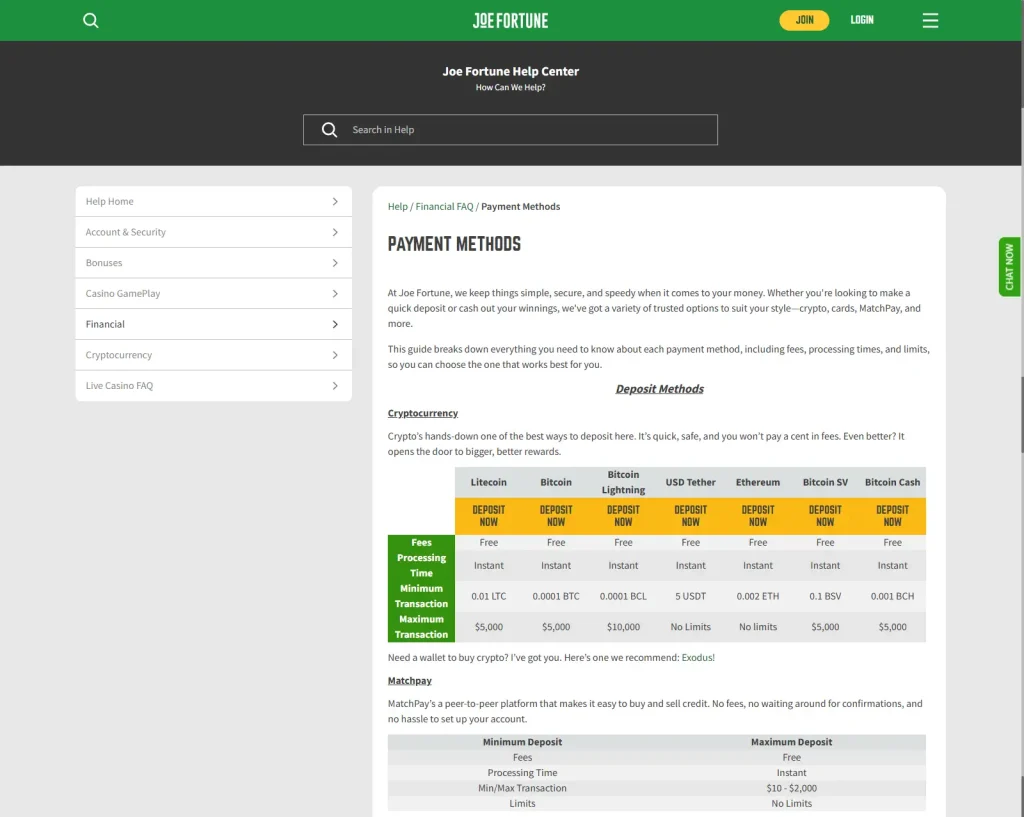The image size is (1024, 817).
Task: Click the Maximum Transaction row label
Action: (421, 627)
